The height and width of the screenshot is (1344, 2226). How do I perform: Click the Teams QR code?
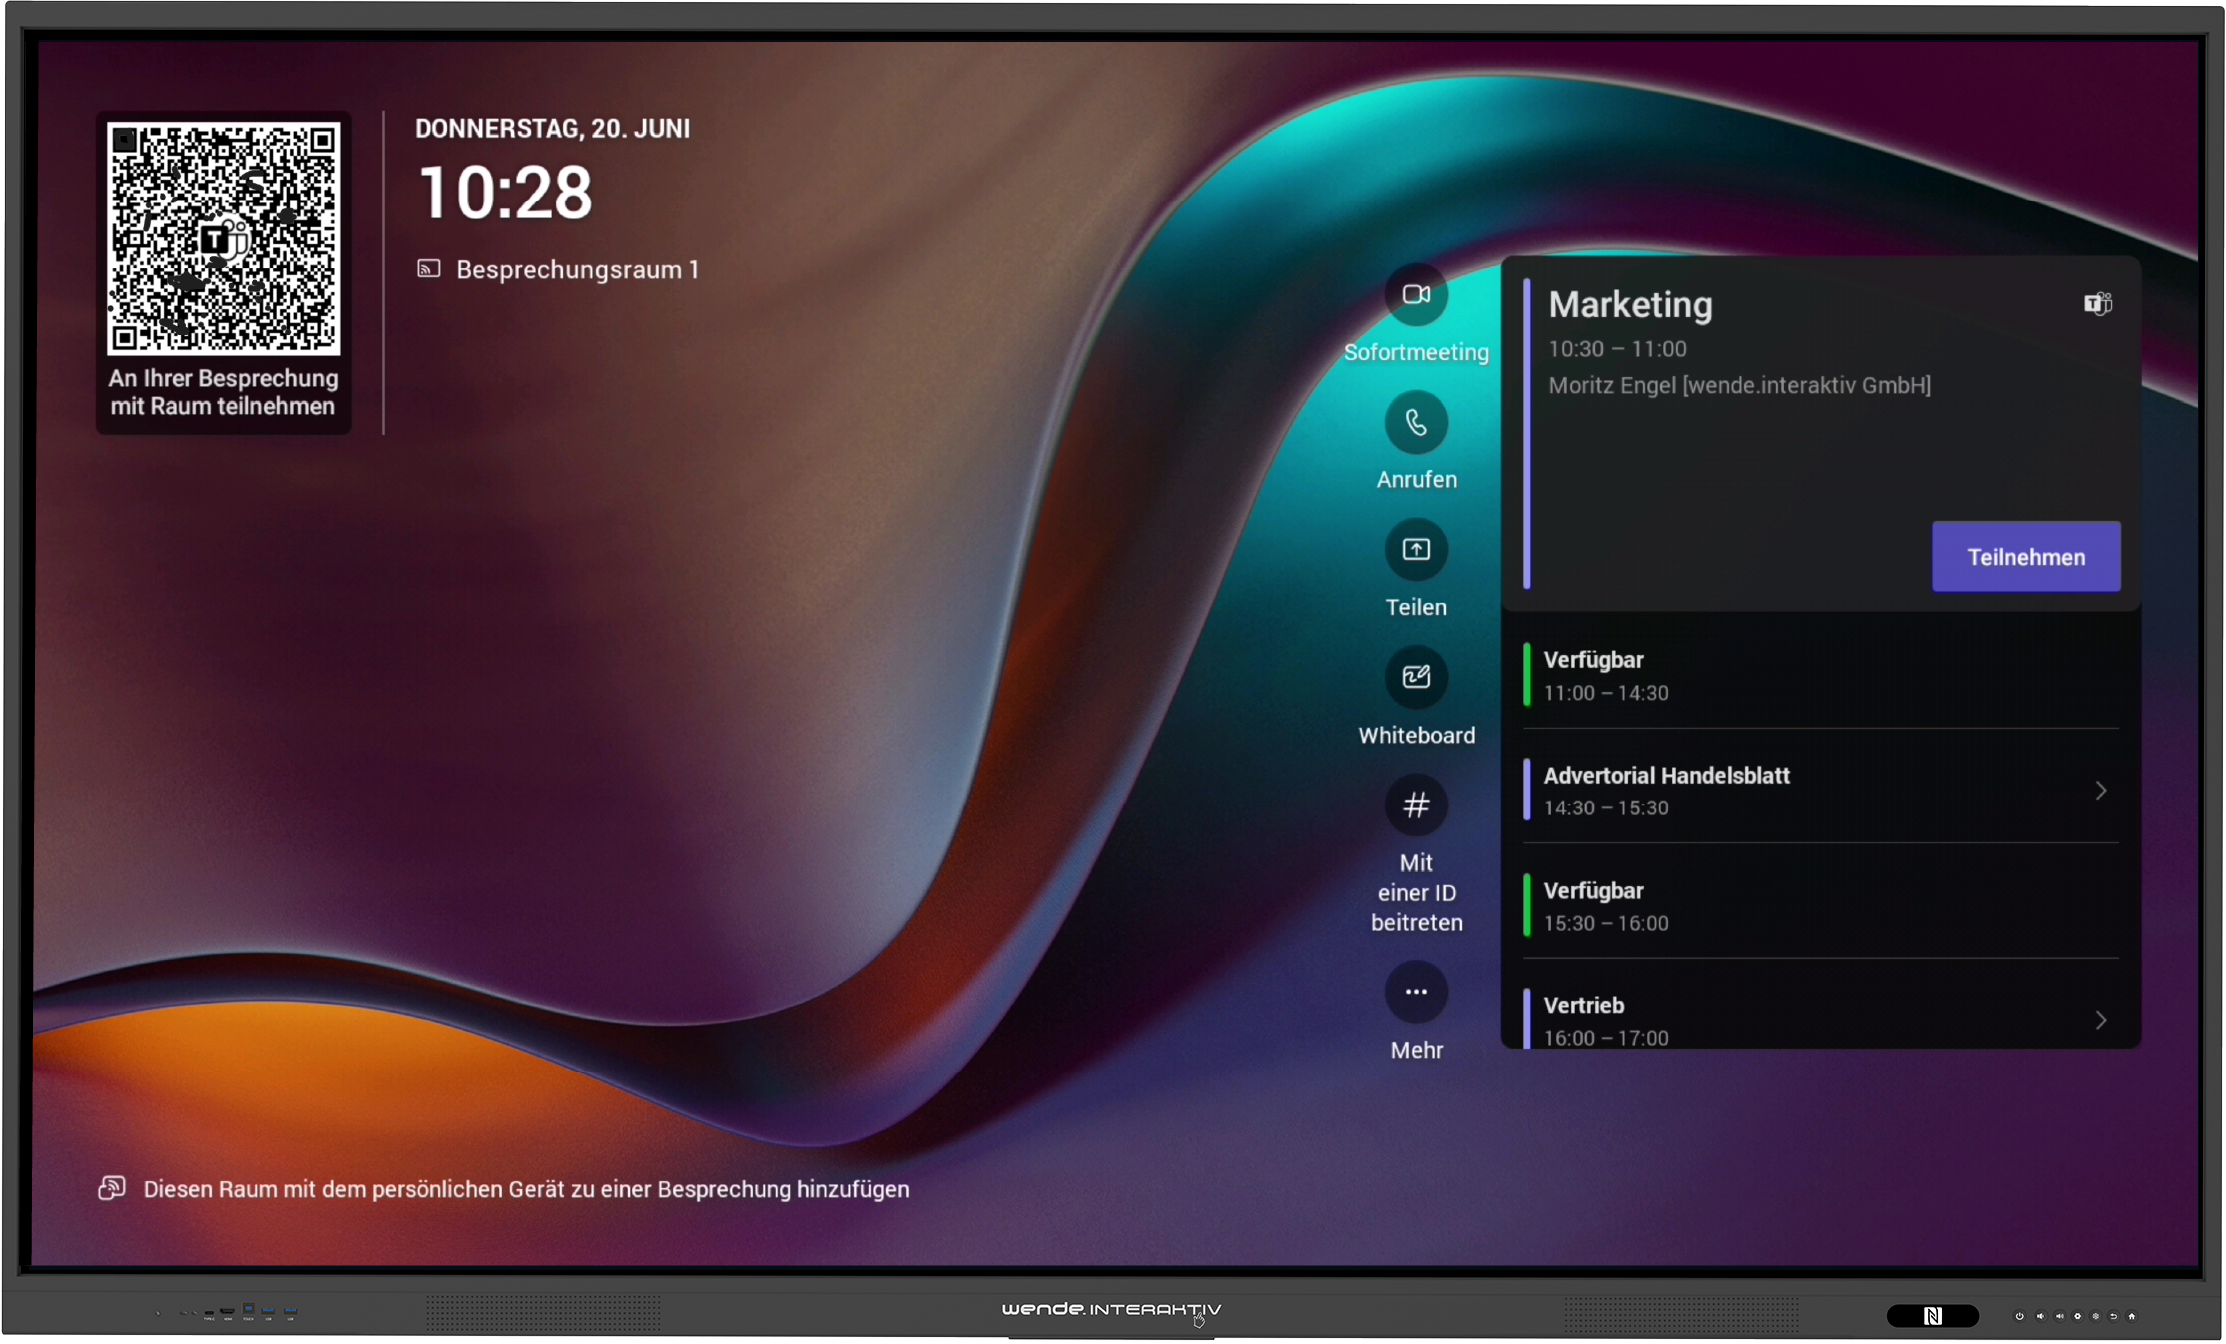(223, 239)
